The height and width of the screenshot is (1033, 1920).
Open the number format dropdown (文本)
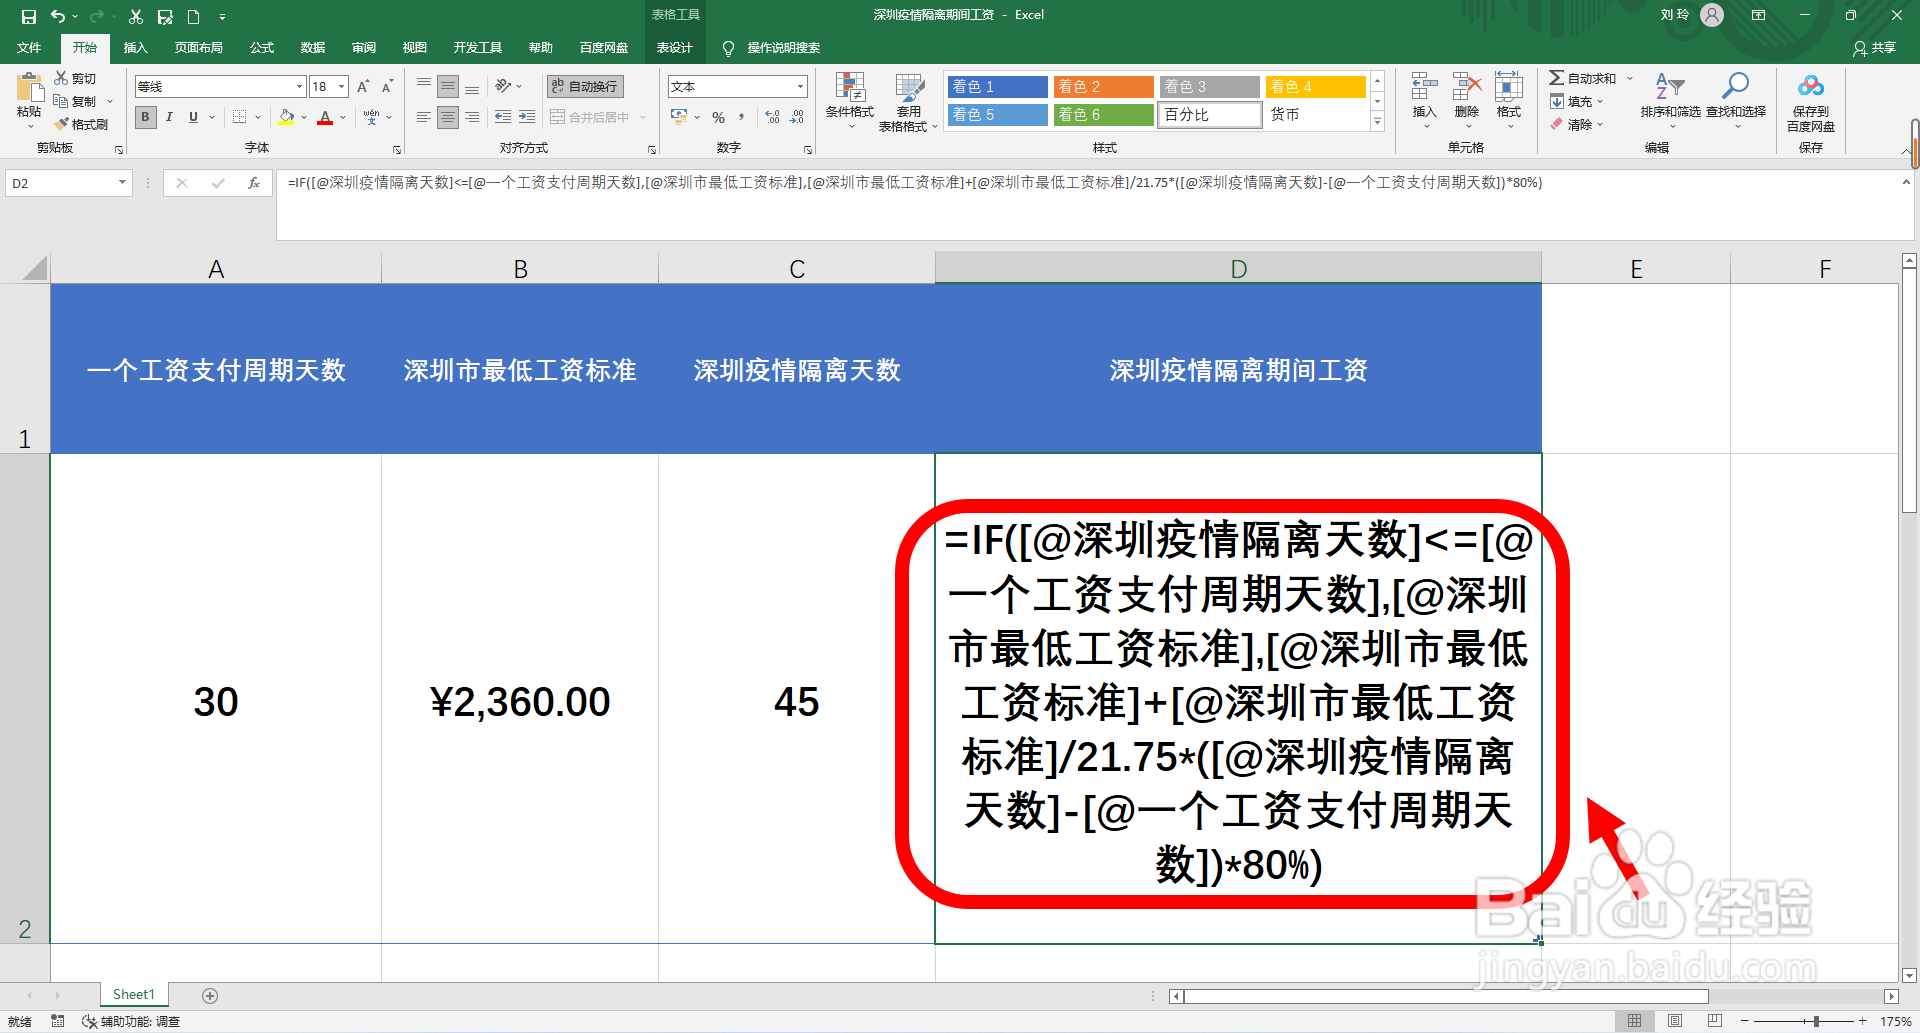800,87
